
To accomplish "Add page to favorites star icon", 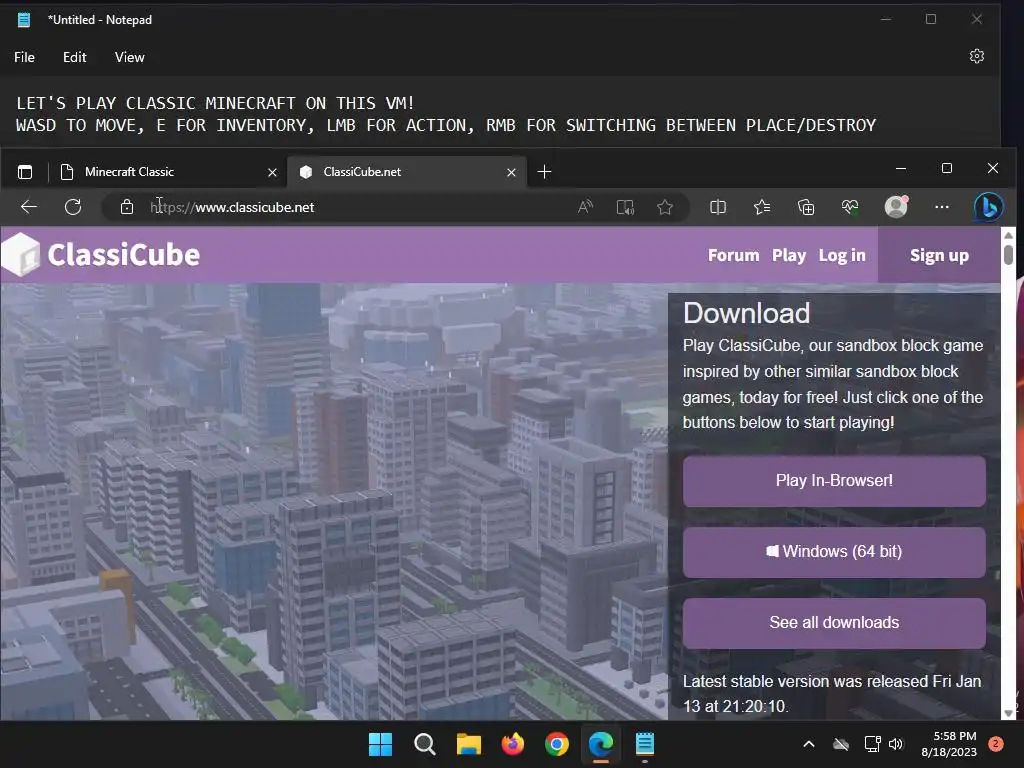I will tap(665, 207).
